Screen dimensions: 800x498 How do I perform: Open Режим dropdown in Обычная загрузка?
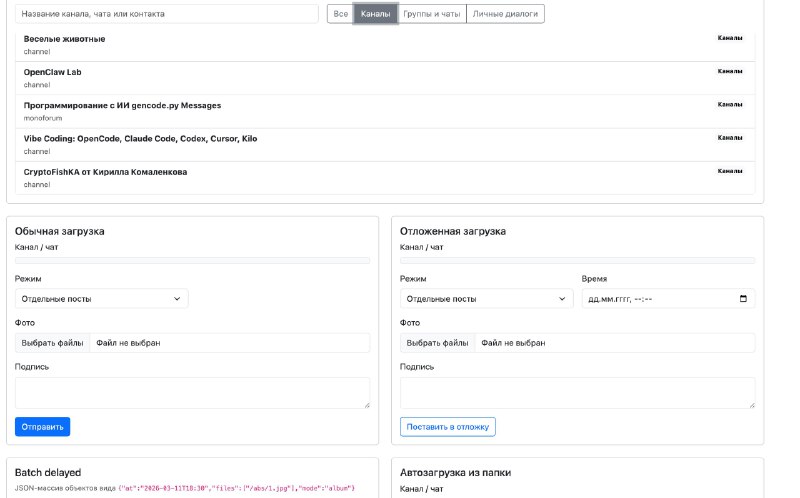101,299
